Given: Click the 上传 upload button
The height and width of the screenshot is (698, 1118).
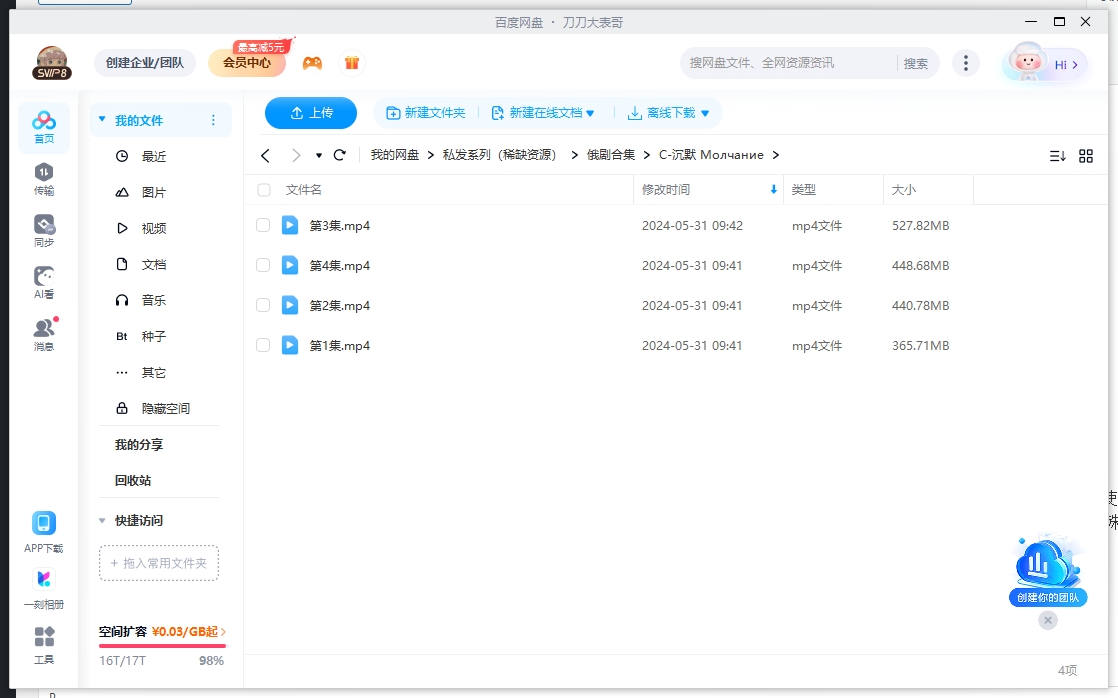Looking at the screenshot, I should coord(311,113).
